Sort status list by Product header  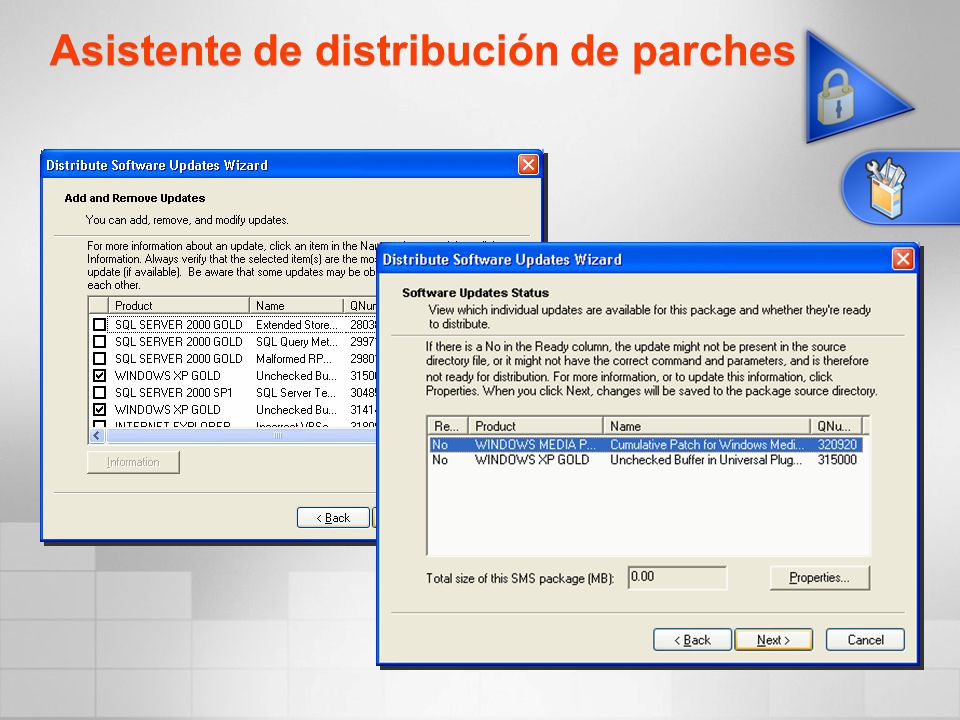(x=536, y=426)
